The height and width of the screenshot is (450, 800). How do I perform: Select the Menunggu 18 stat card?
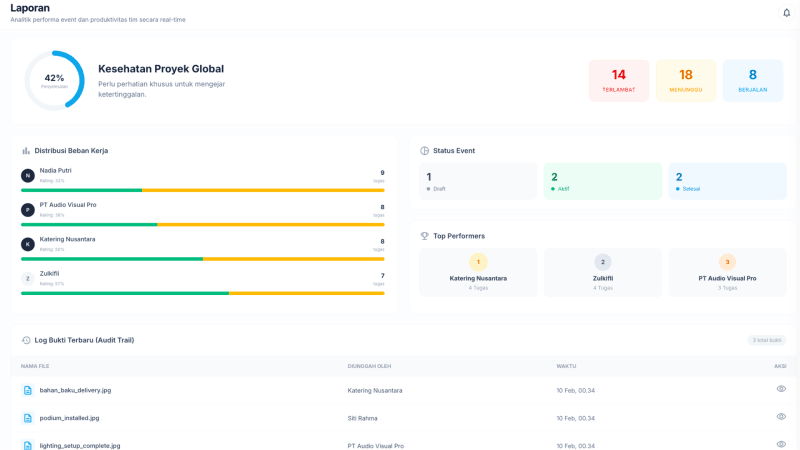tap(686, 81)
